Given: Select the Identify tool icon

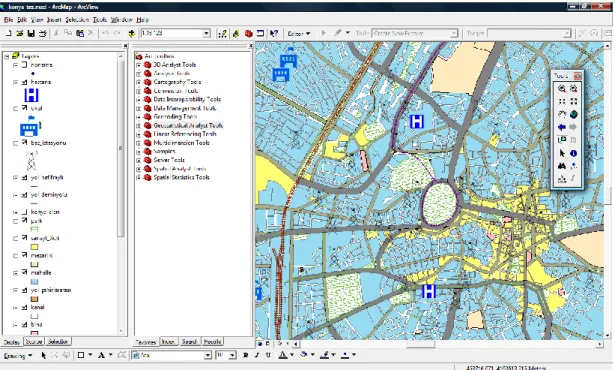Looking at the screenshot, I should (x=574, y=153).
